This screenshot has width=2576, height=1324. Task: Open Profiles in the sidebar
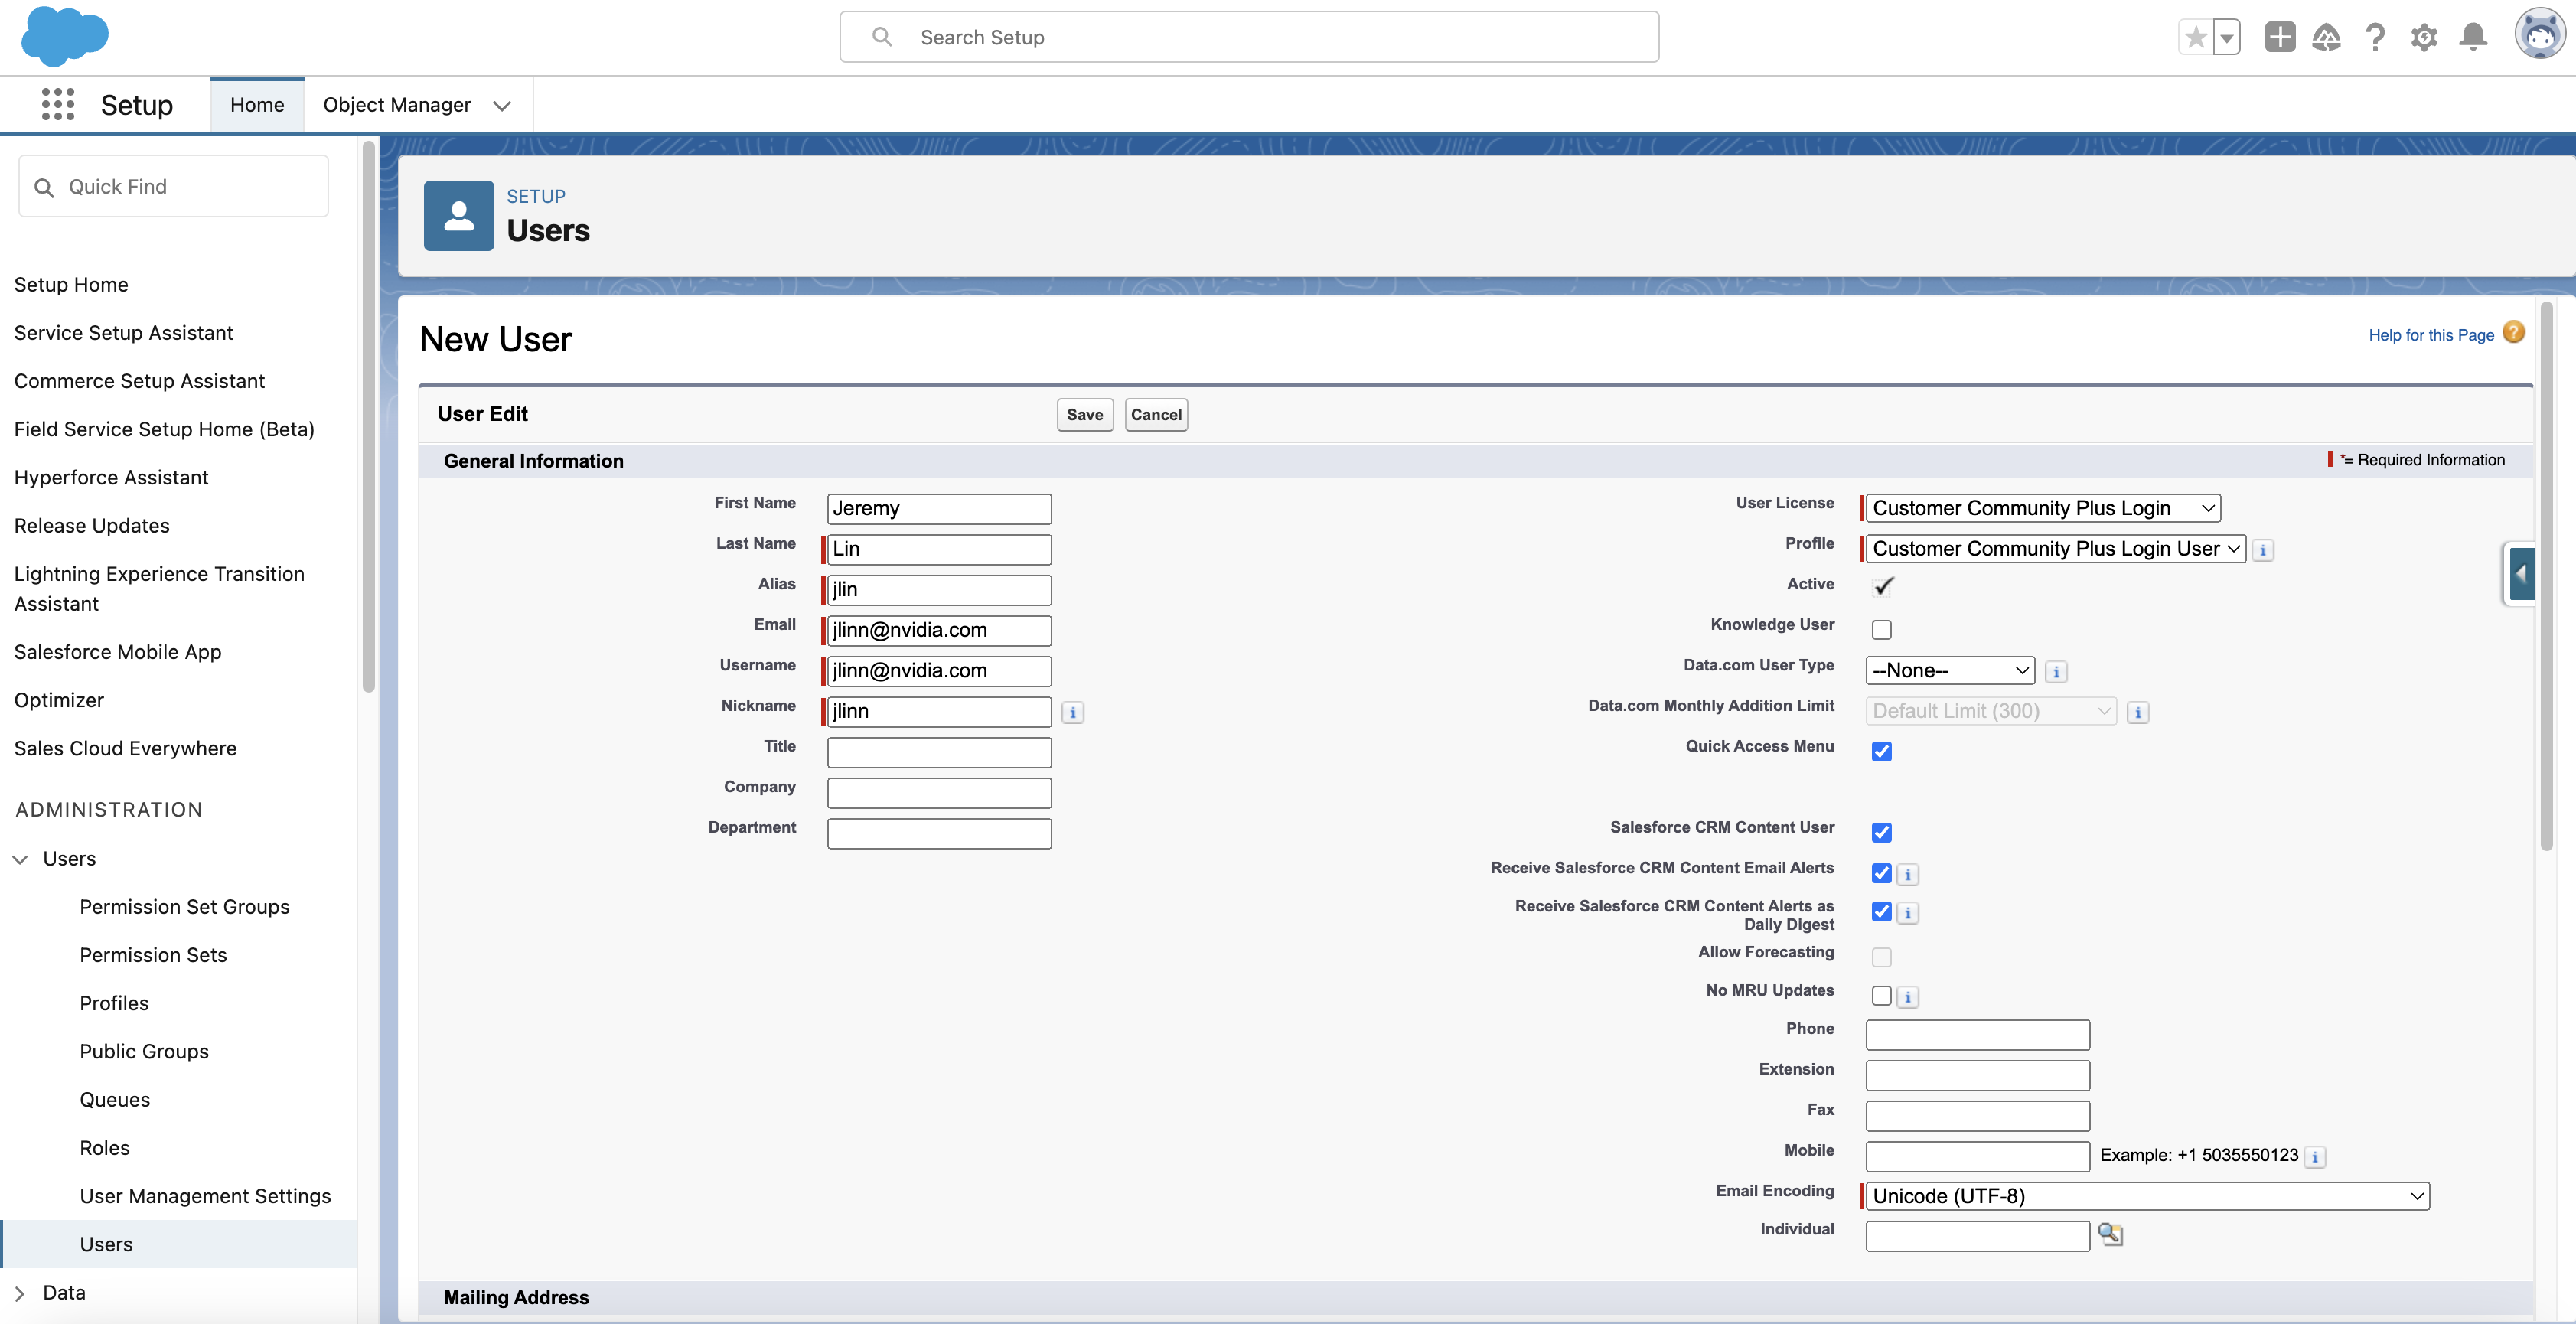pos(114,1003)
